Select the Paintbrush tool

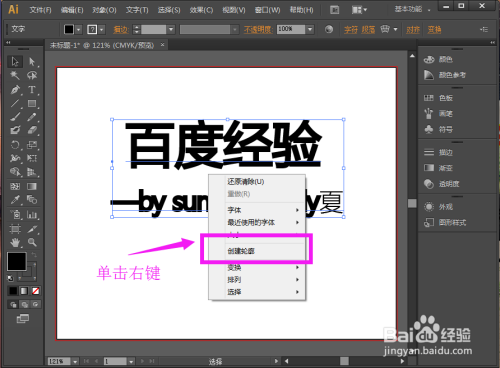point(15,117)
